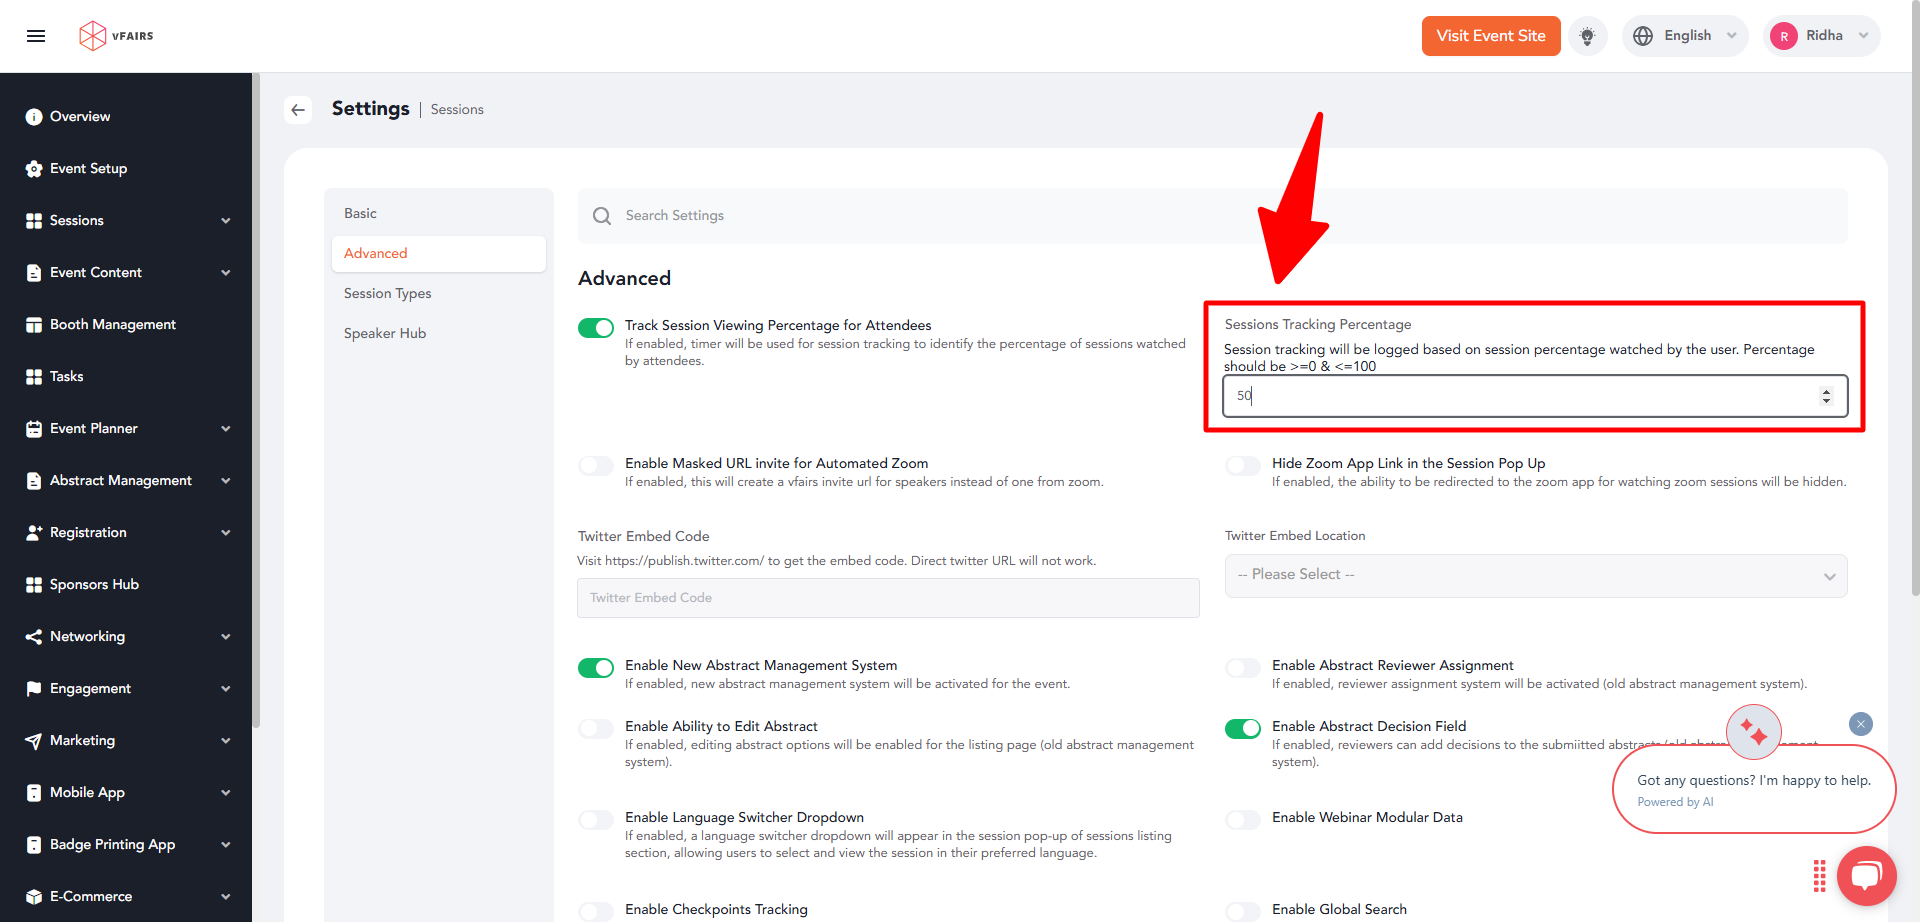Click the Badge Printing App icon
The height and width of the screenshot is (922, 1920).
34,845
